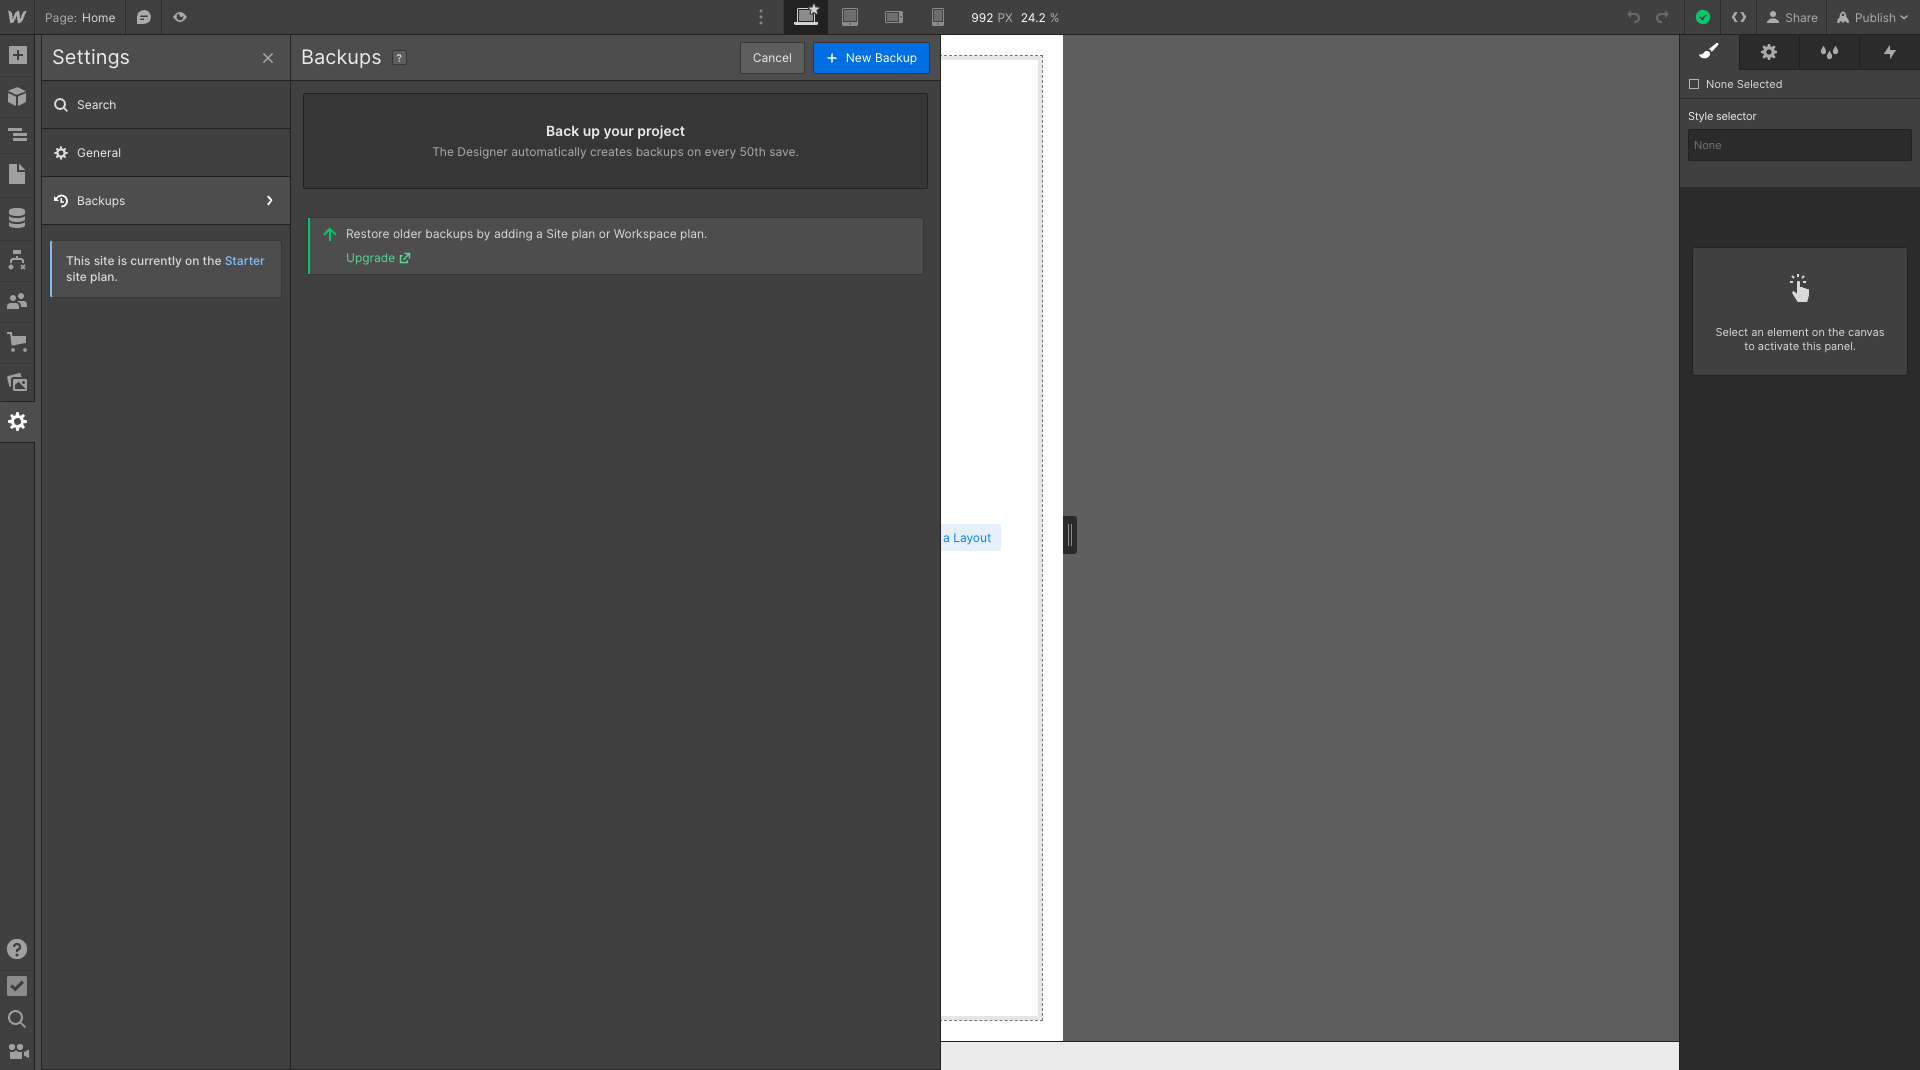Click the 'a Layout' link on canvas
This screenshot has width=1920, height=1070.
click(967, 538)
